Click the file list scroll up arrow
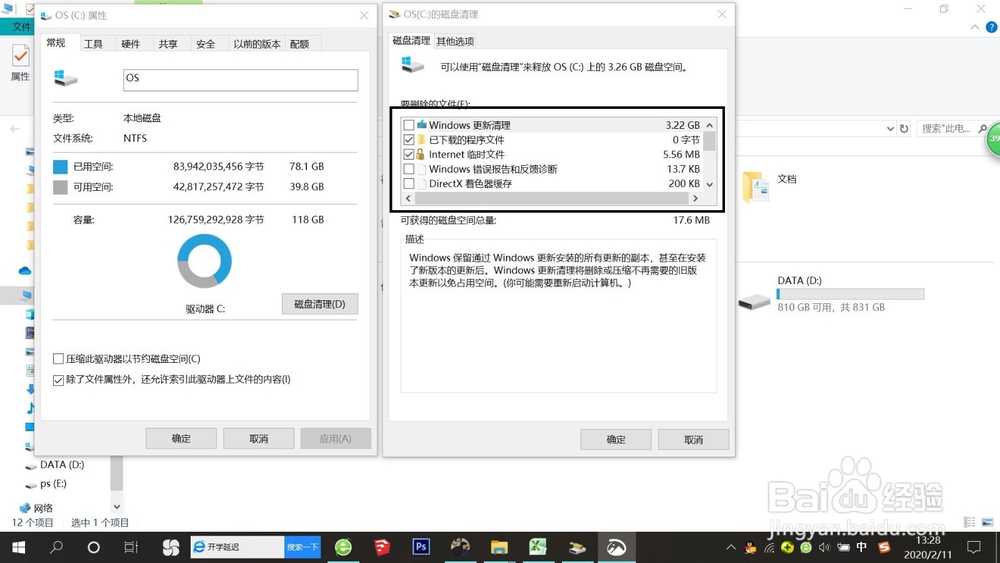This screenshot has height=563, width=1000. [x=709, y=125]
